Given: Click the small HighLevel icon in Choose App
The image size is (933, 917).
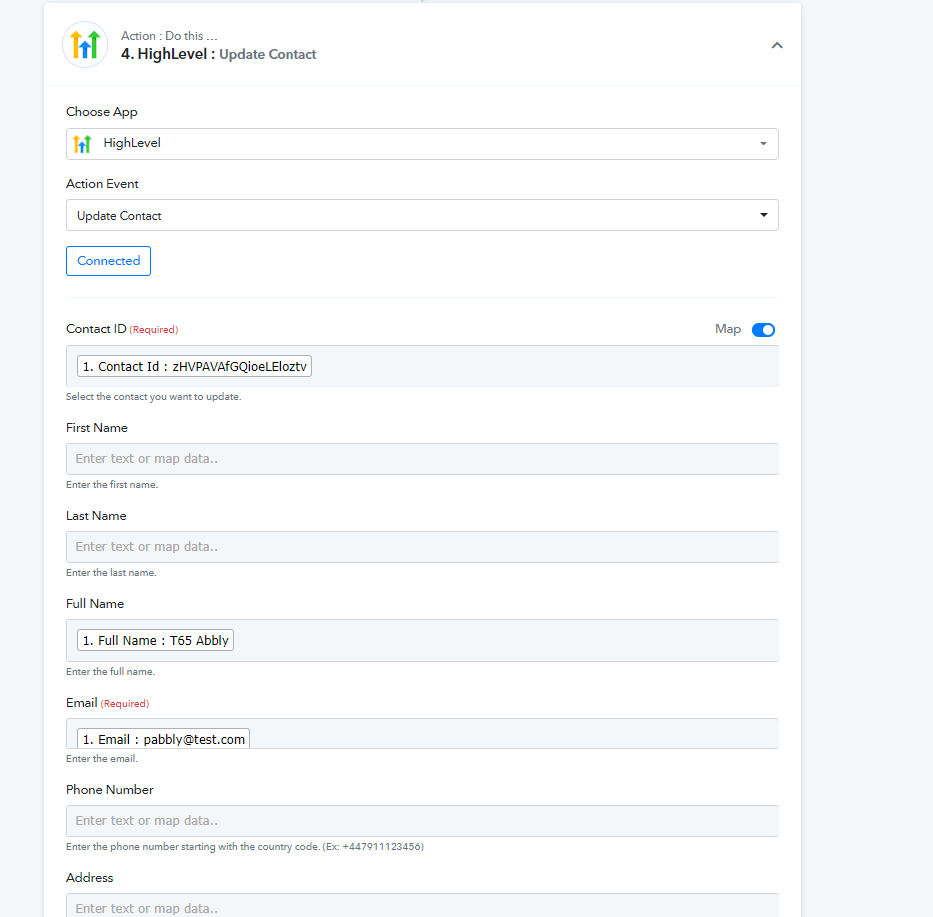Looking at the screenshot, I should (82, 144).
